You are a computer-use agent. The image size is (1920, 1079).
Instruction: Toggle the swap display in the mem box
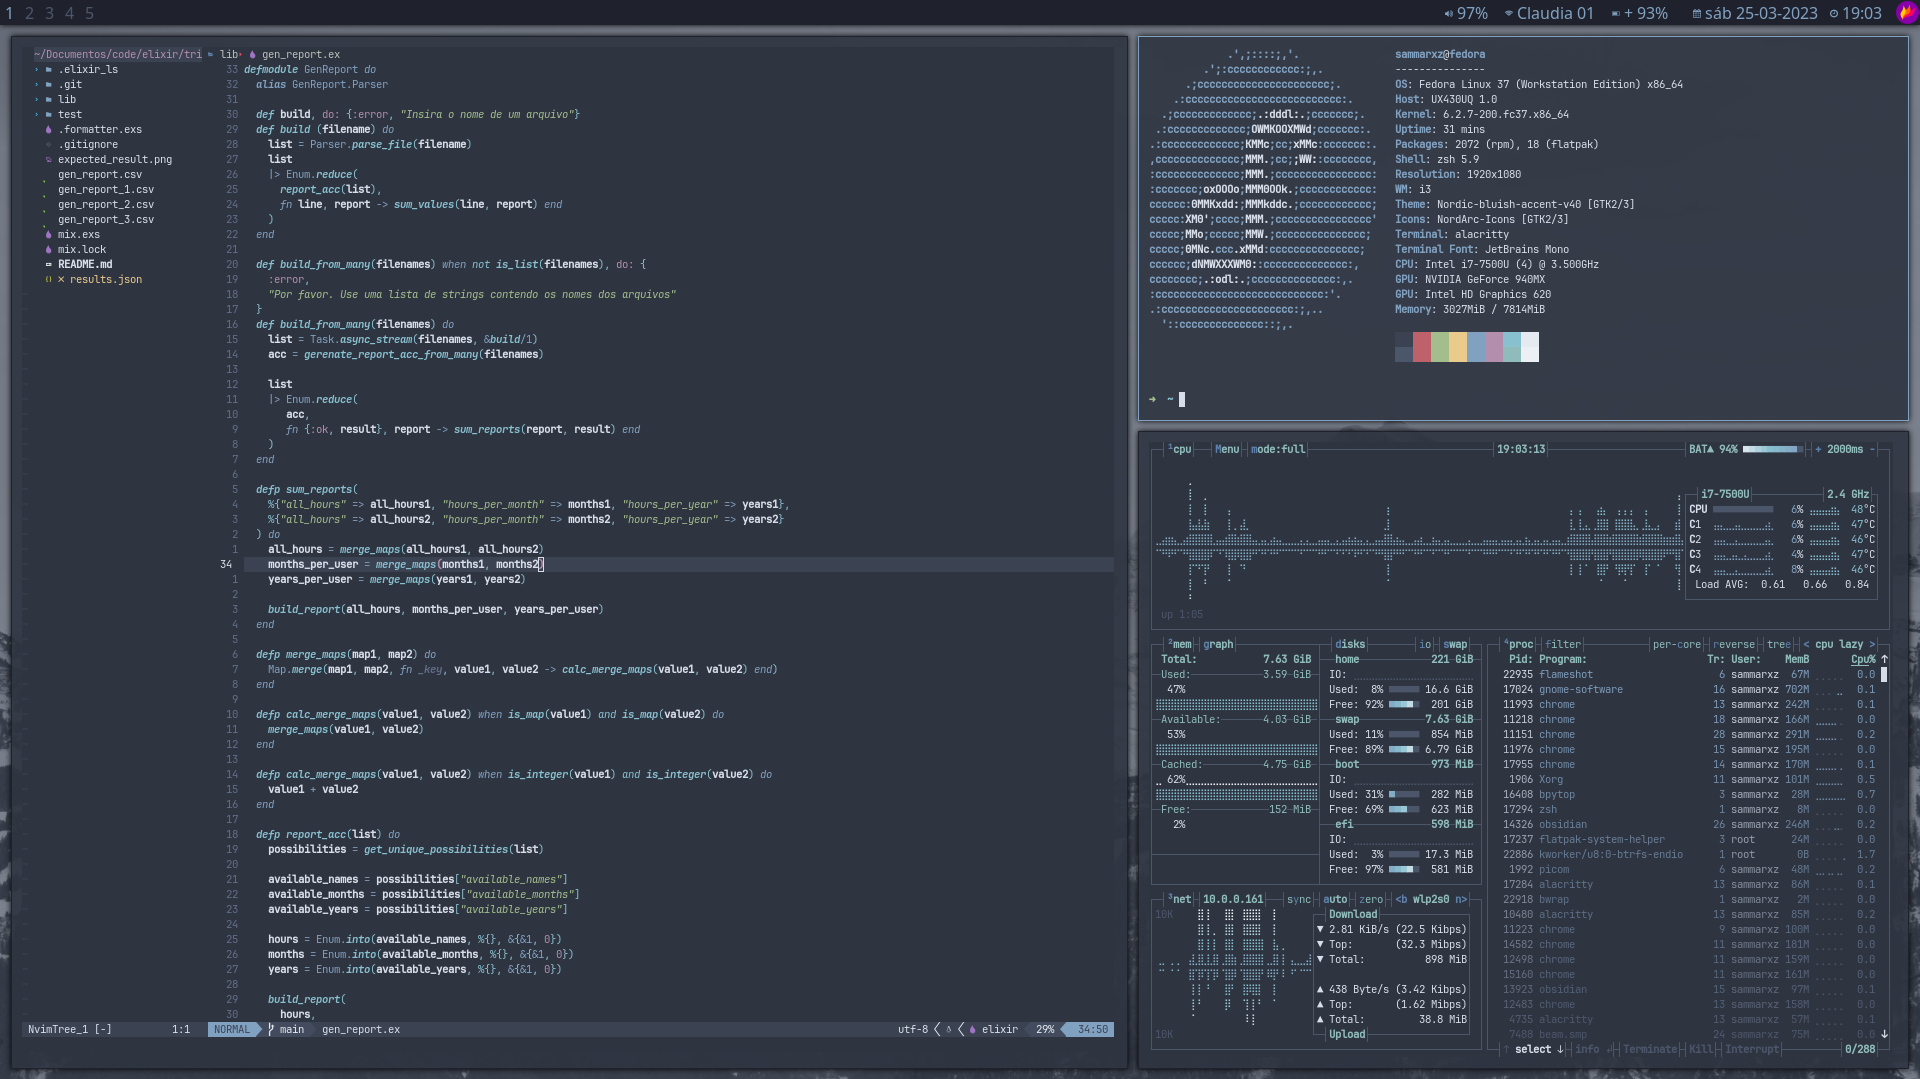[1455, 645]
